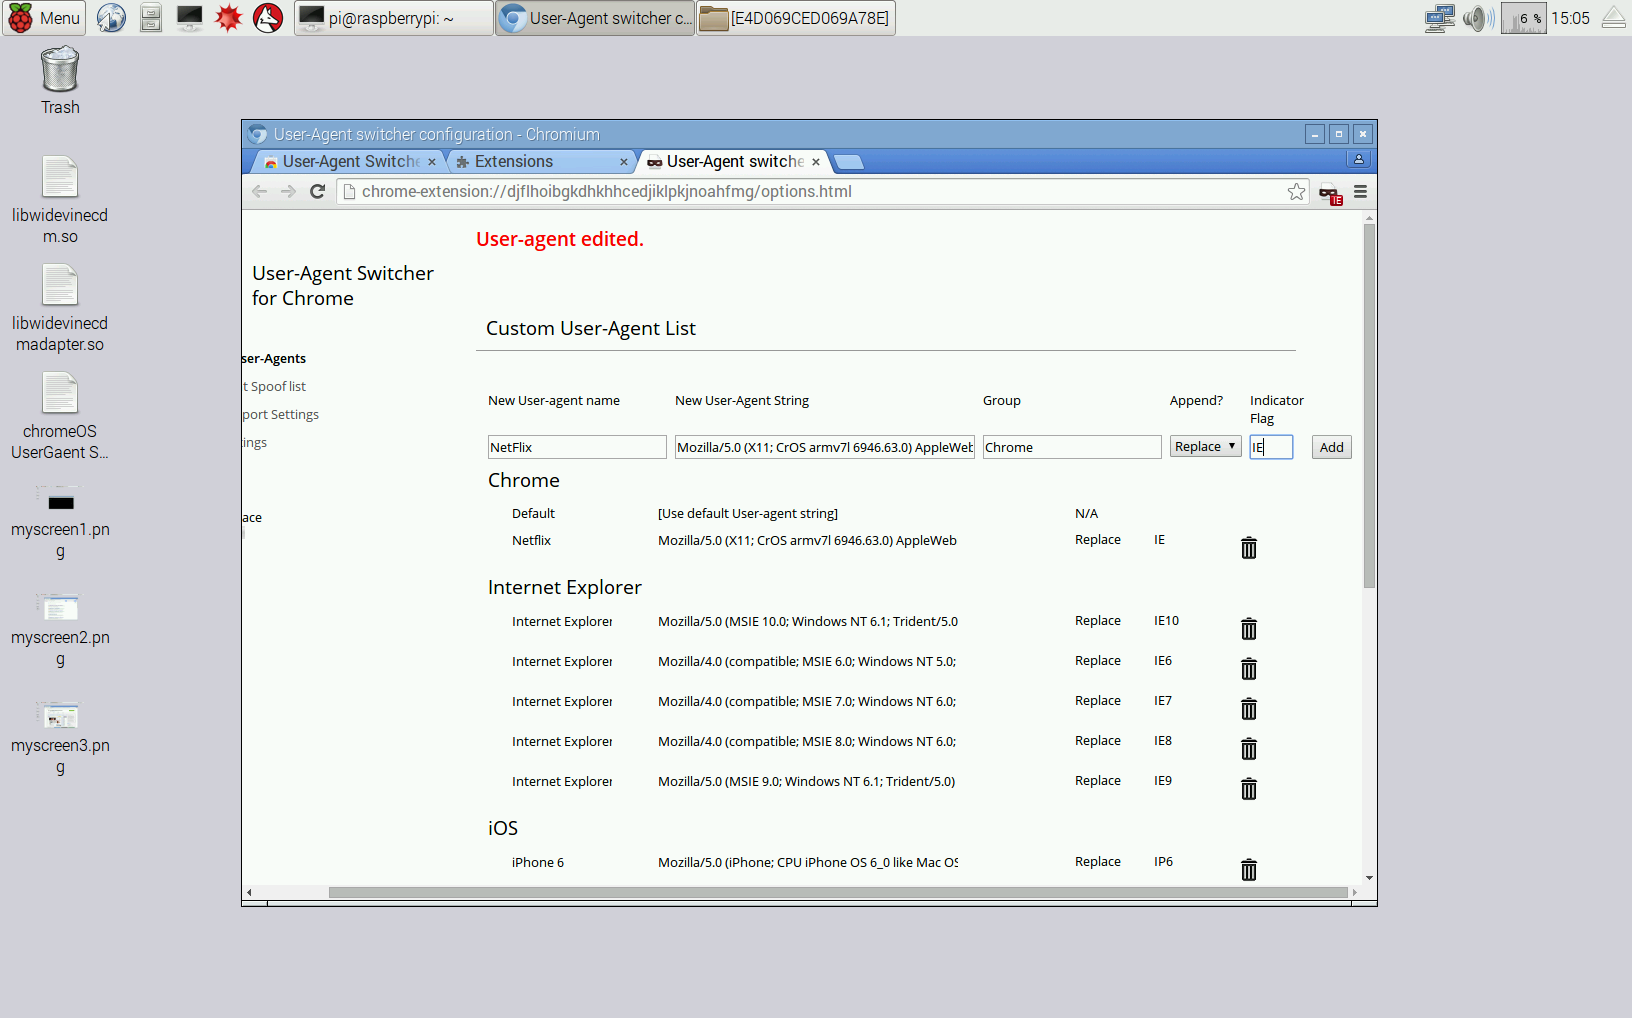
Task: Click the Netflix user-agent string text
Action: coord(807,540)
